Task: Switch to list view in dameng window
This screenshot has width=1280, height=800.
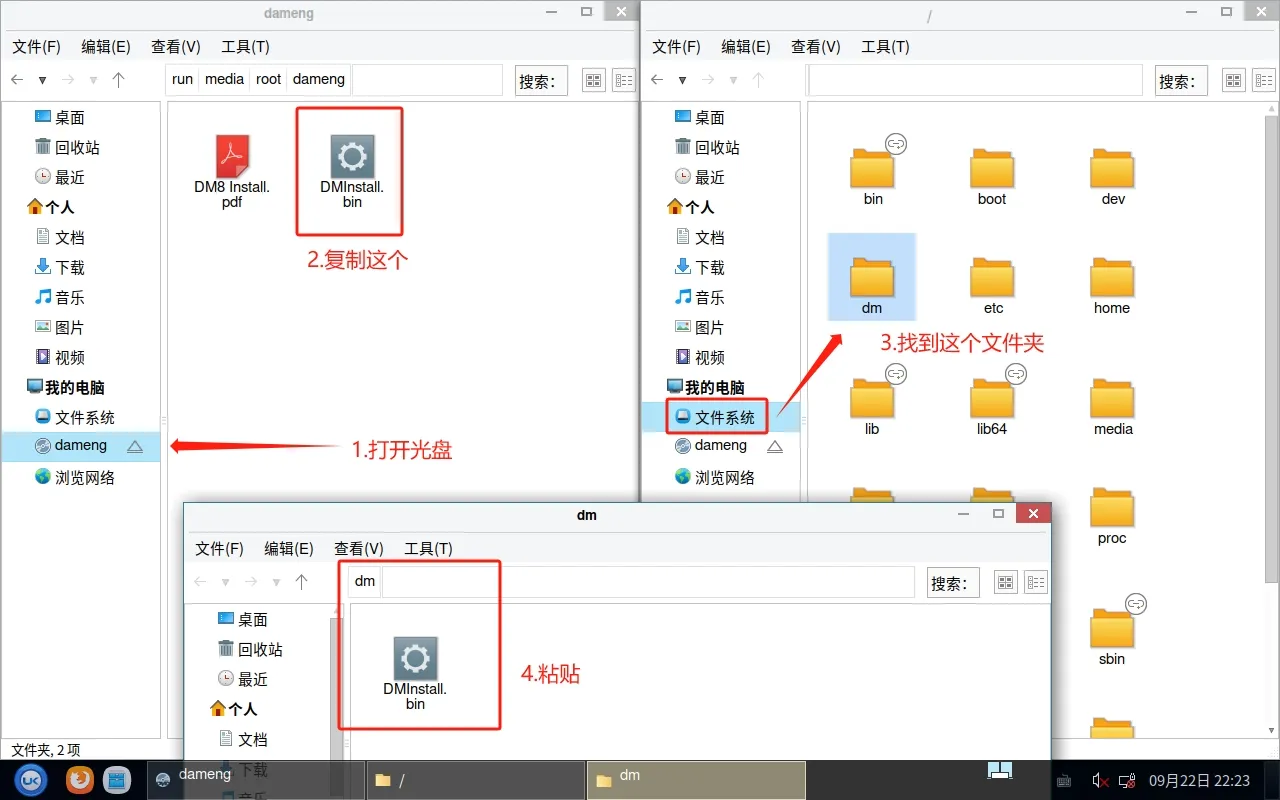Action: click(x=624, y=81)
